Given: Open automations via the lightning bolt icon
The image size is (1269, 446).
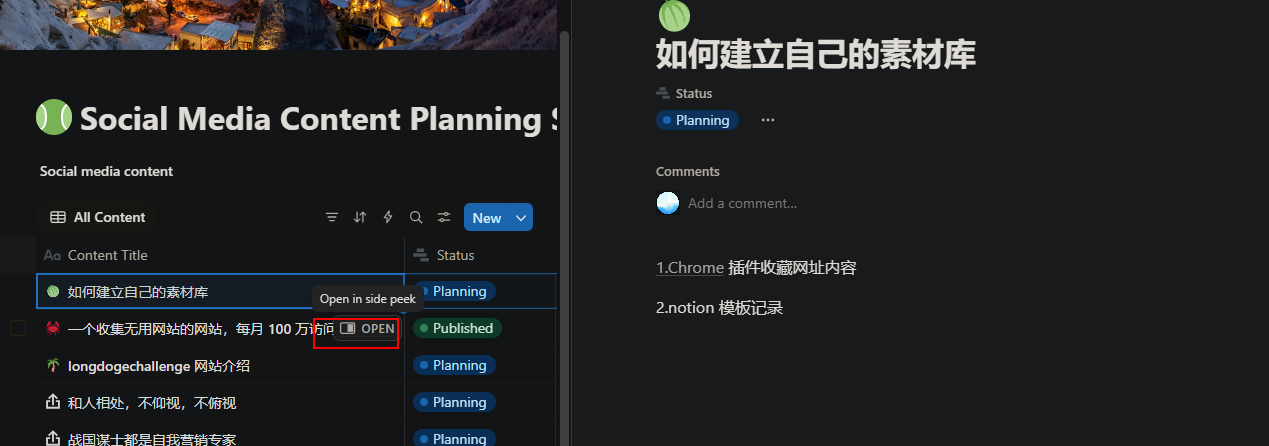Looking at the screenshot, I should click(x=388, y=217).
